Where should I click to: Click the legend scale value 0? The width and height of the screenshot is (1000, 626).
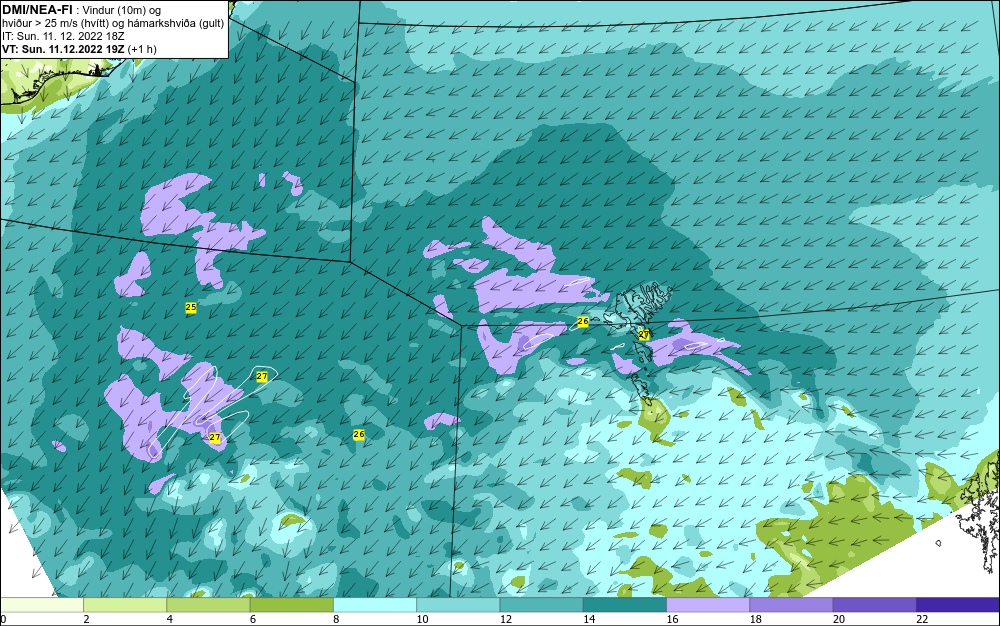[3, 619]
